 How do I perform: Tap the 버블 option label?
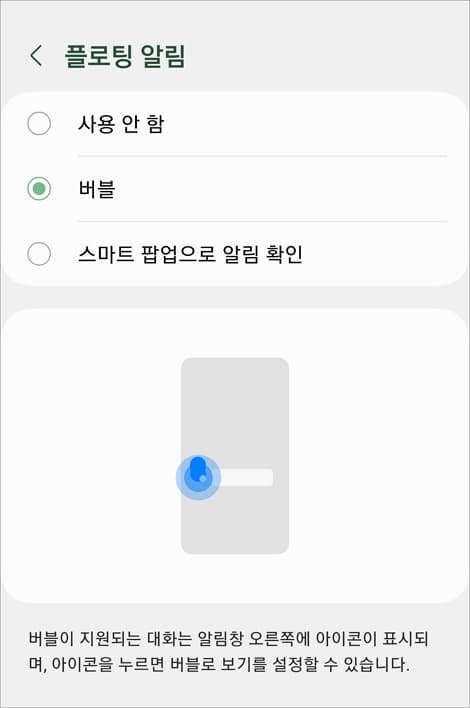(97, 189)
